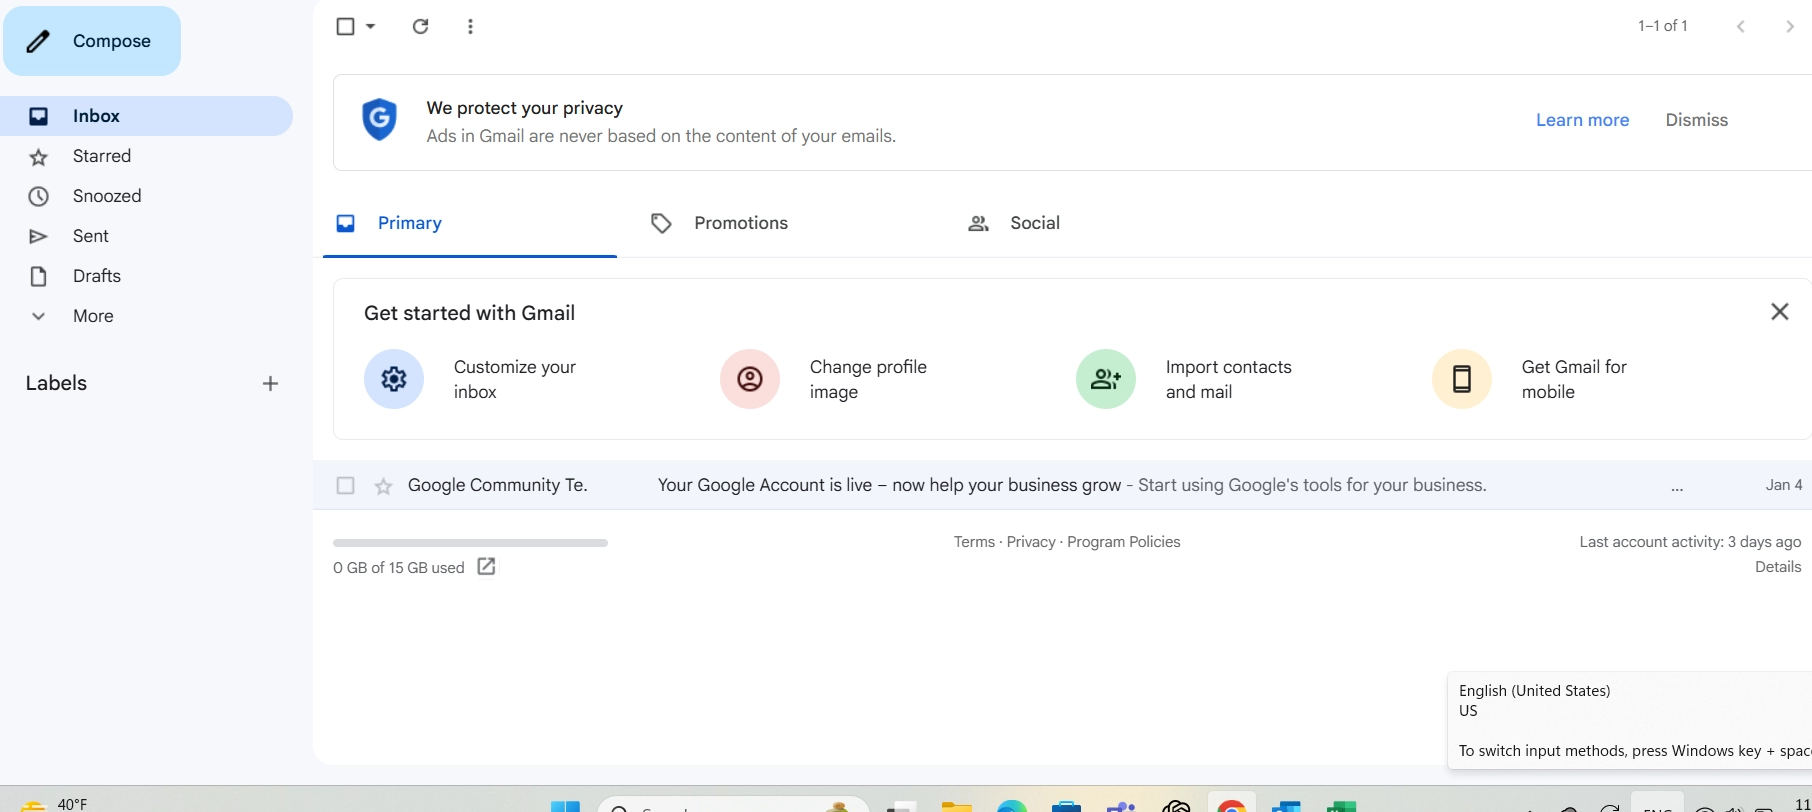Click the Details link under account activity
Screen dimensions: 1812x812
coord(1778,567)
